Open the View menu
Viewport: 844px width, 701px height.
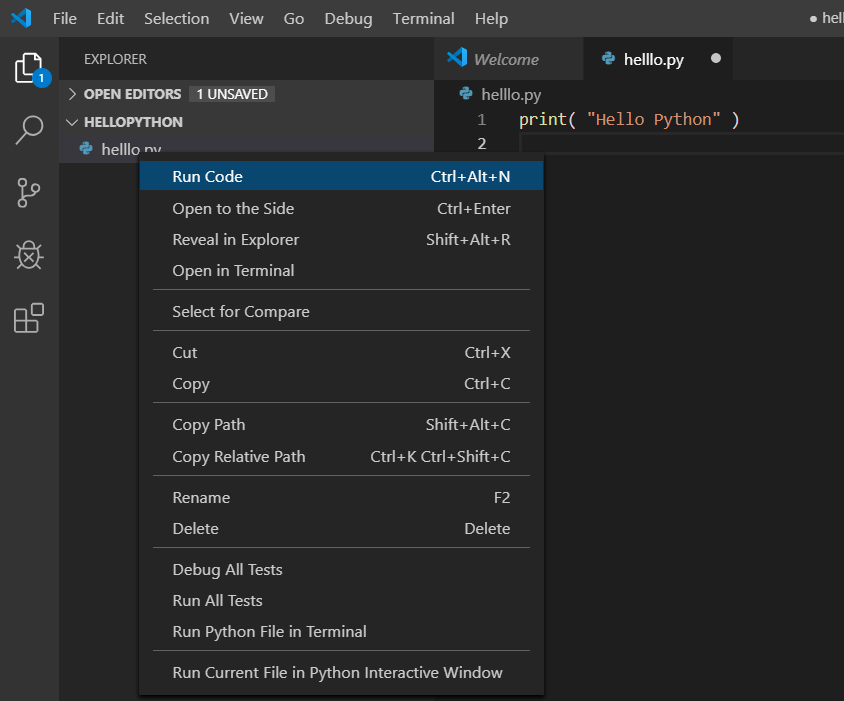tap(246, 18)
